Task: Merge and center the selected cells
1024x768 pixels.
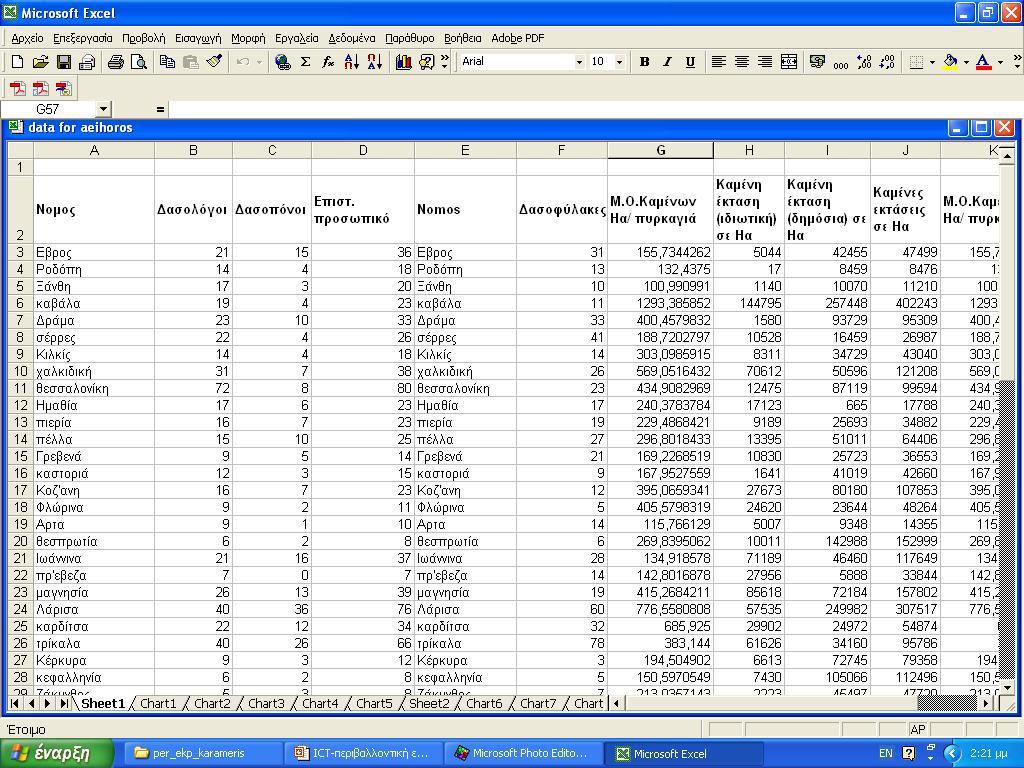Action: [789, 62]
